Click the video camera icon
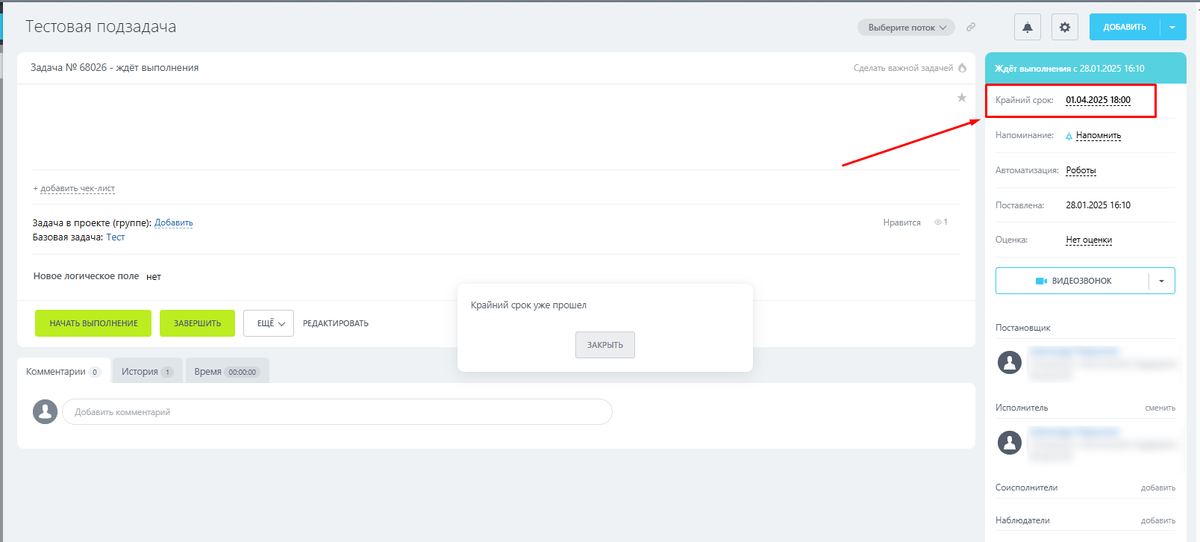The height and width of the screenshot is (542, 1200). tap(1041, 281)
